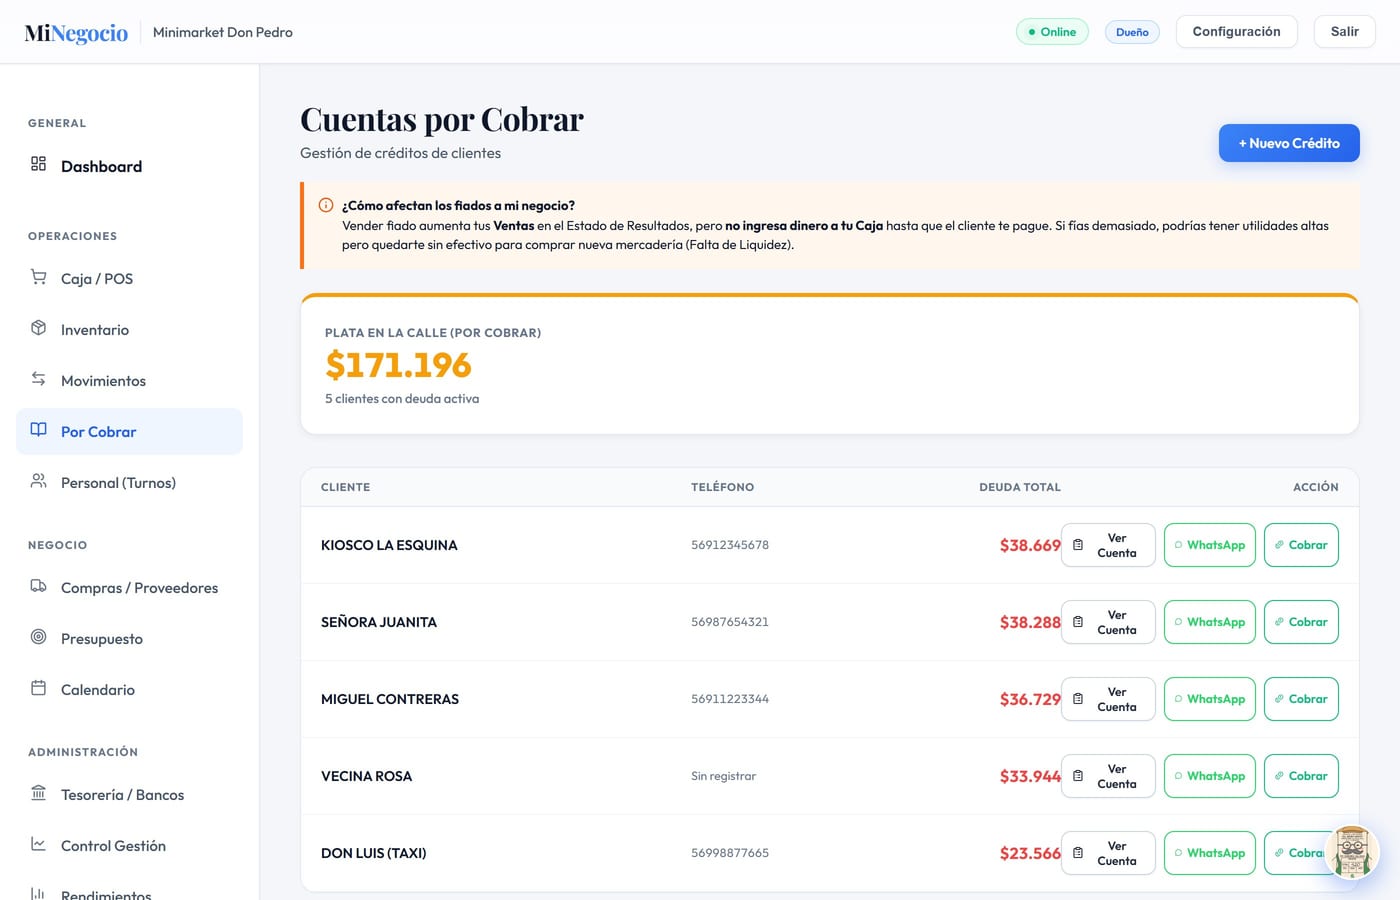This screenshot has height=900, width=1400.
Task: Click the Personal (Turnos) people icon
Action: [38, 481]
